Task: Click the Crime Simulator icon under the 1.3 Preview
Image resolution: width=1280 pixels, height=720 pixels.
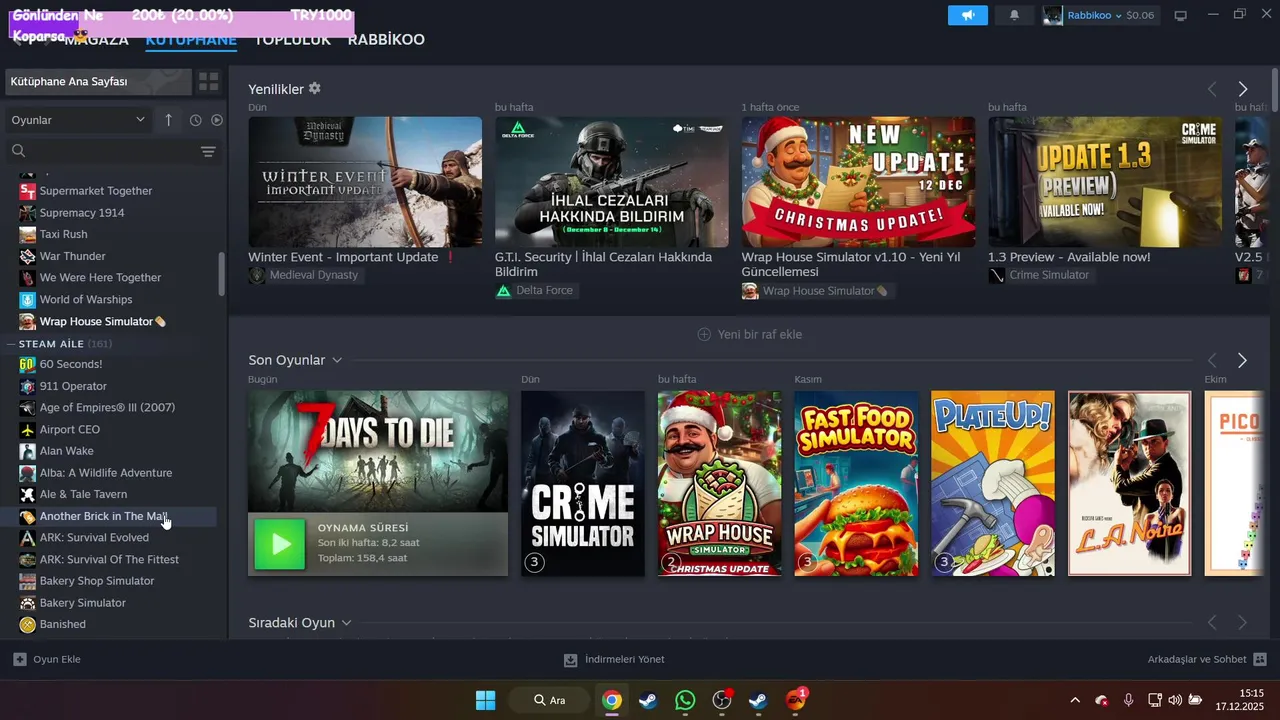Action: (997, 275)
